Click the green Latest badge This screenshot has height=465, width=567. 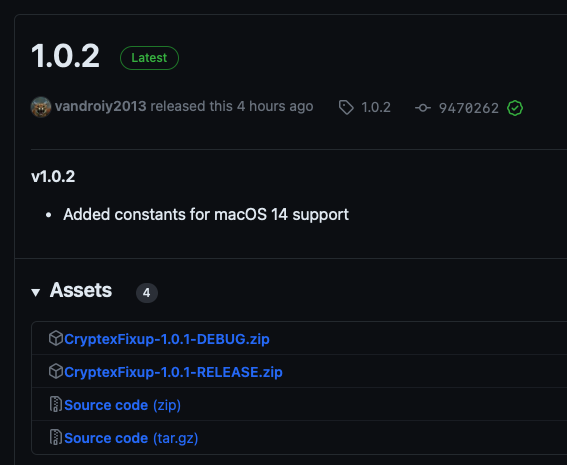pos(149,58)
